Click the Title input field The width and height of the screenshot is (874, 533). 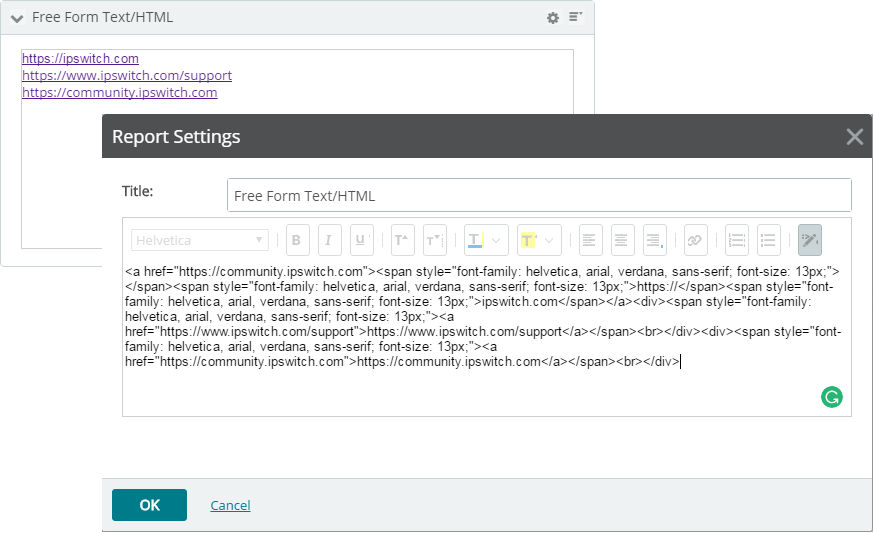539,196
